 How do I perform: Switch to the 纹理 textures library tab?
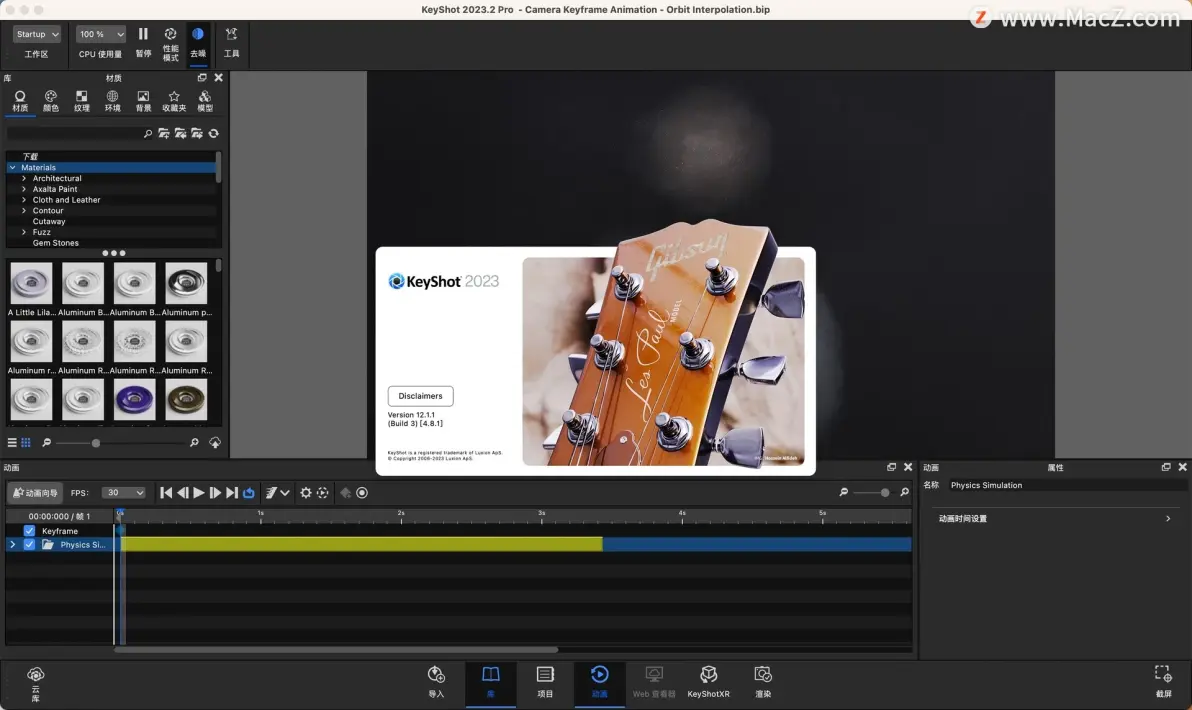click(x=81, y=101)
